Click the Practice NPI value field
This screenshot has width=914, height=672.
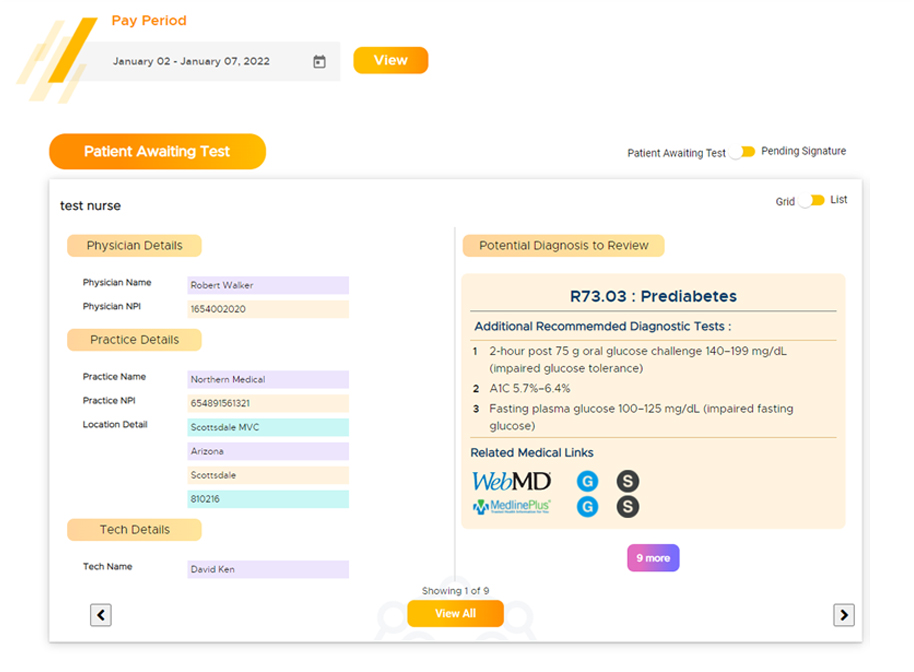[x=268, y=403]
